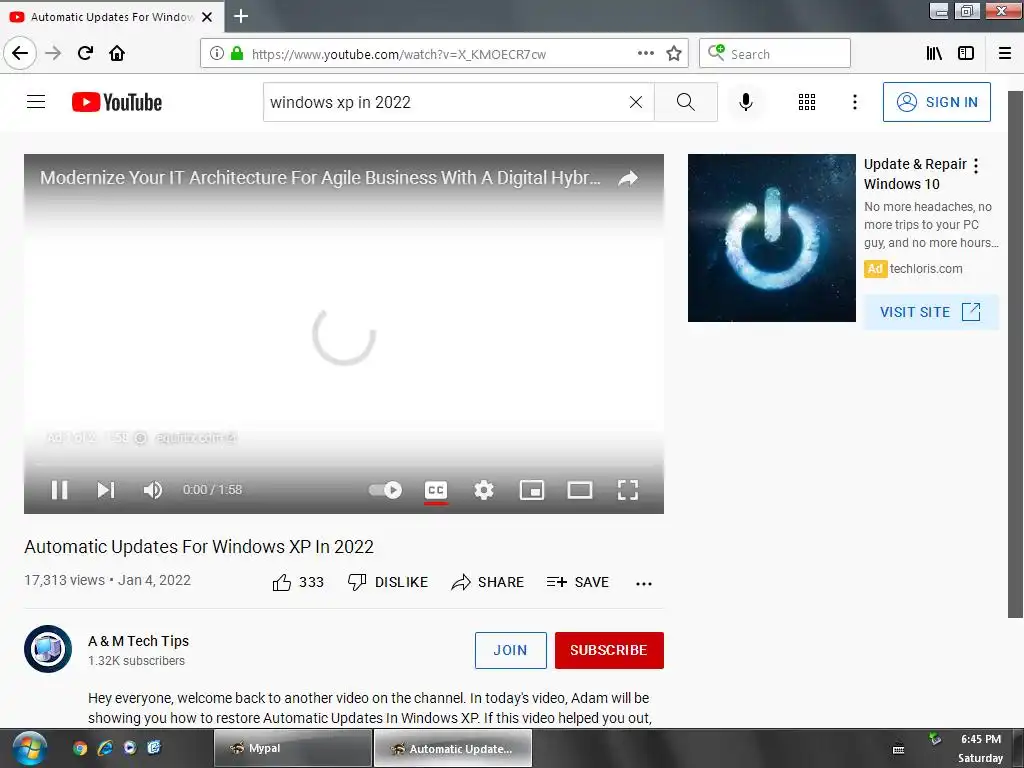This screenshot has height=768, width=1024.
Task: Click the browser forward arrow
Action: pyautogui.click(x=53, y=53)
